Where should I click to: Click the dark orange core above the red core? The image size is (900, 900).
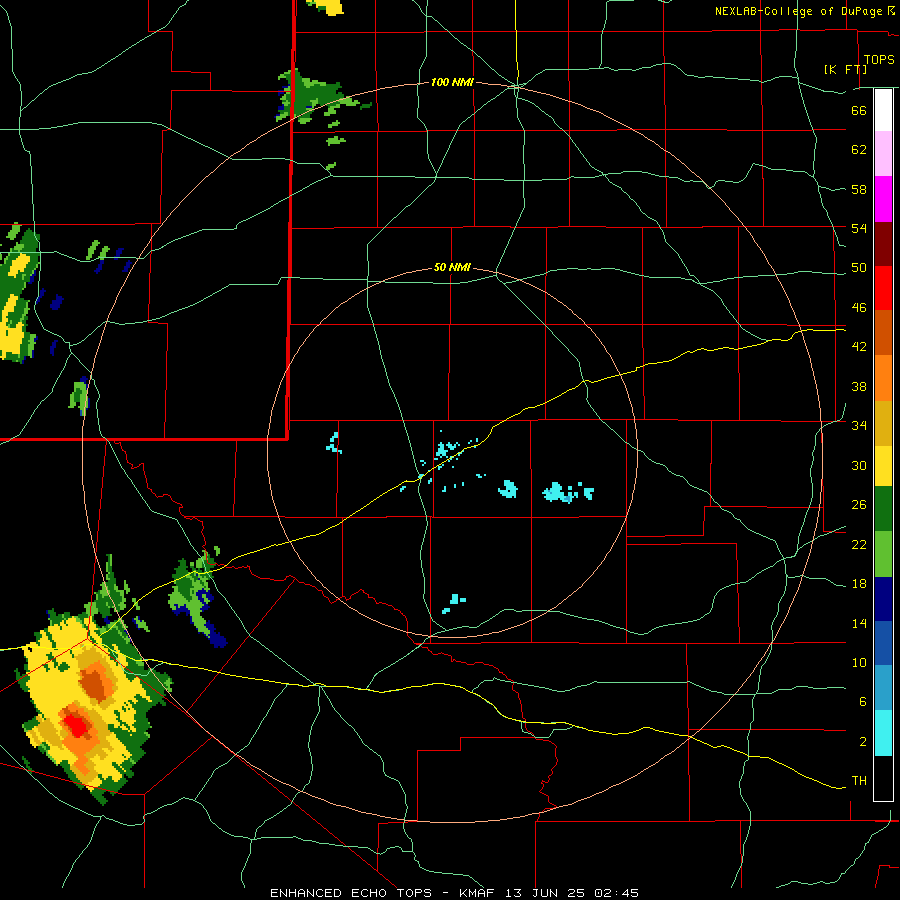(96, 685)
